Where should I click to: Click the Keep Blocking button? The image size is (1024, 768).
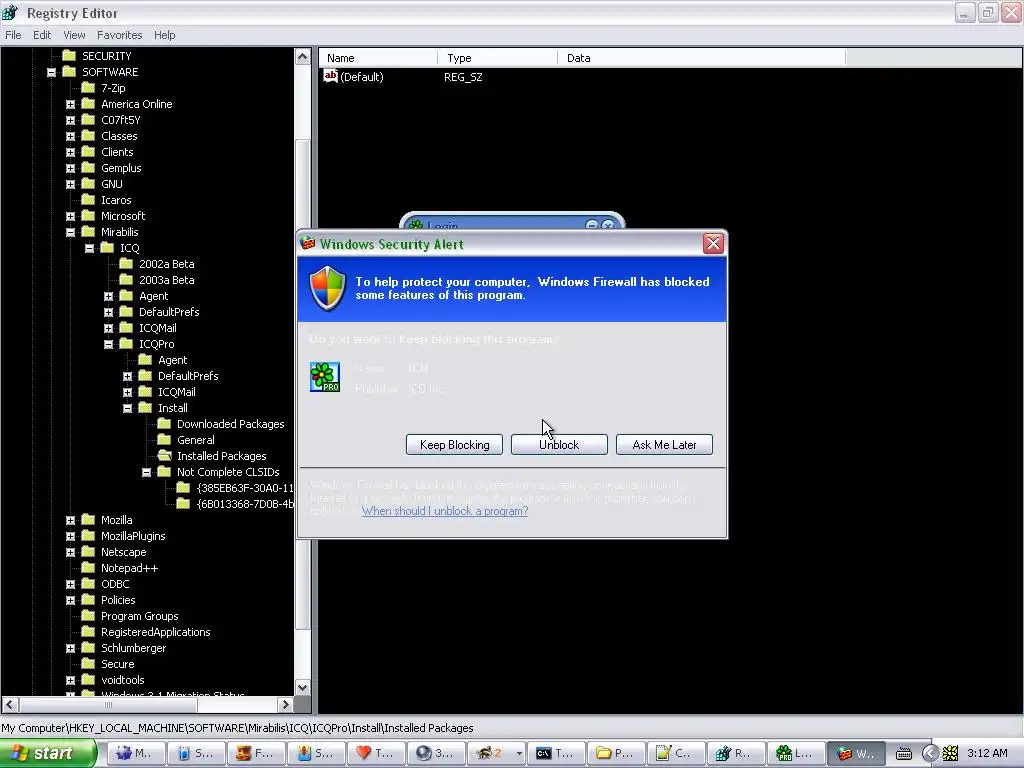(455, 445)
